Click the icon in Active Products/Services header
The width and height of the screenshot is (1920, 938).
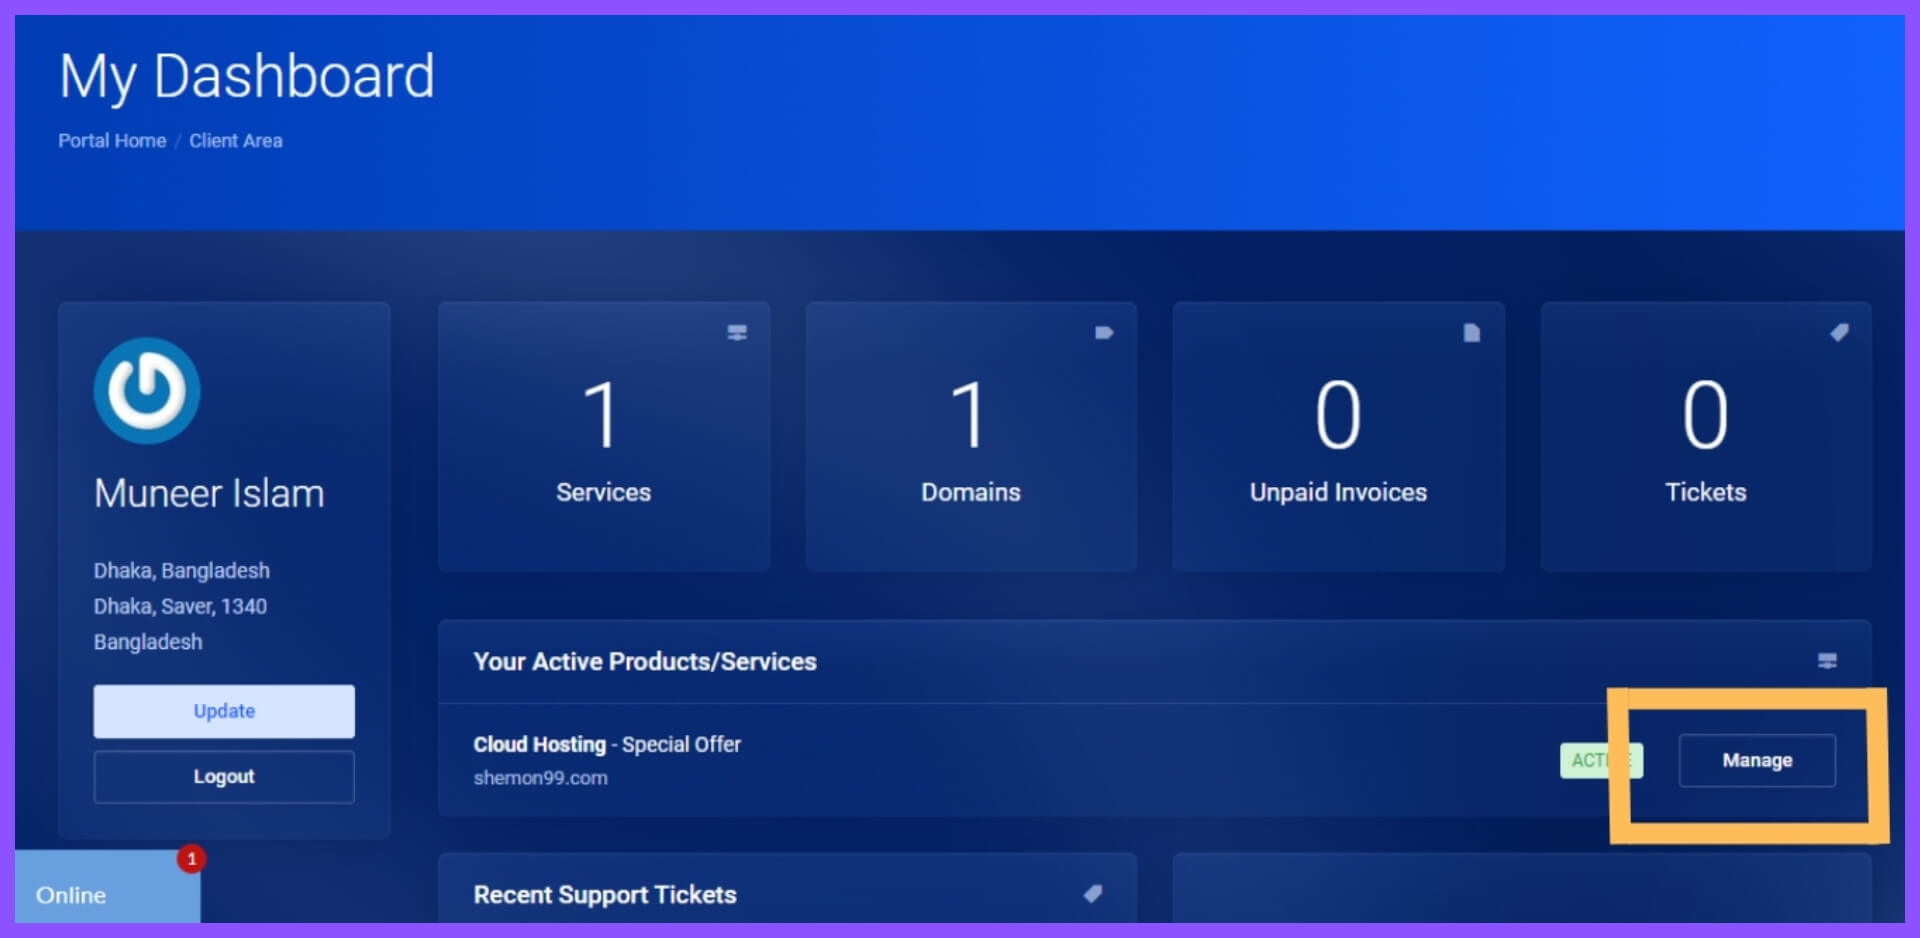tap(1827, 661)
